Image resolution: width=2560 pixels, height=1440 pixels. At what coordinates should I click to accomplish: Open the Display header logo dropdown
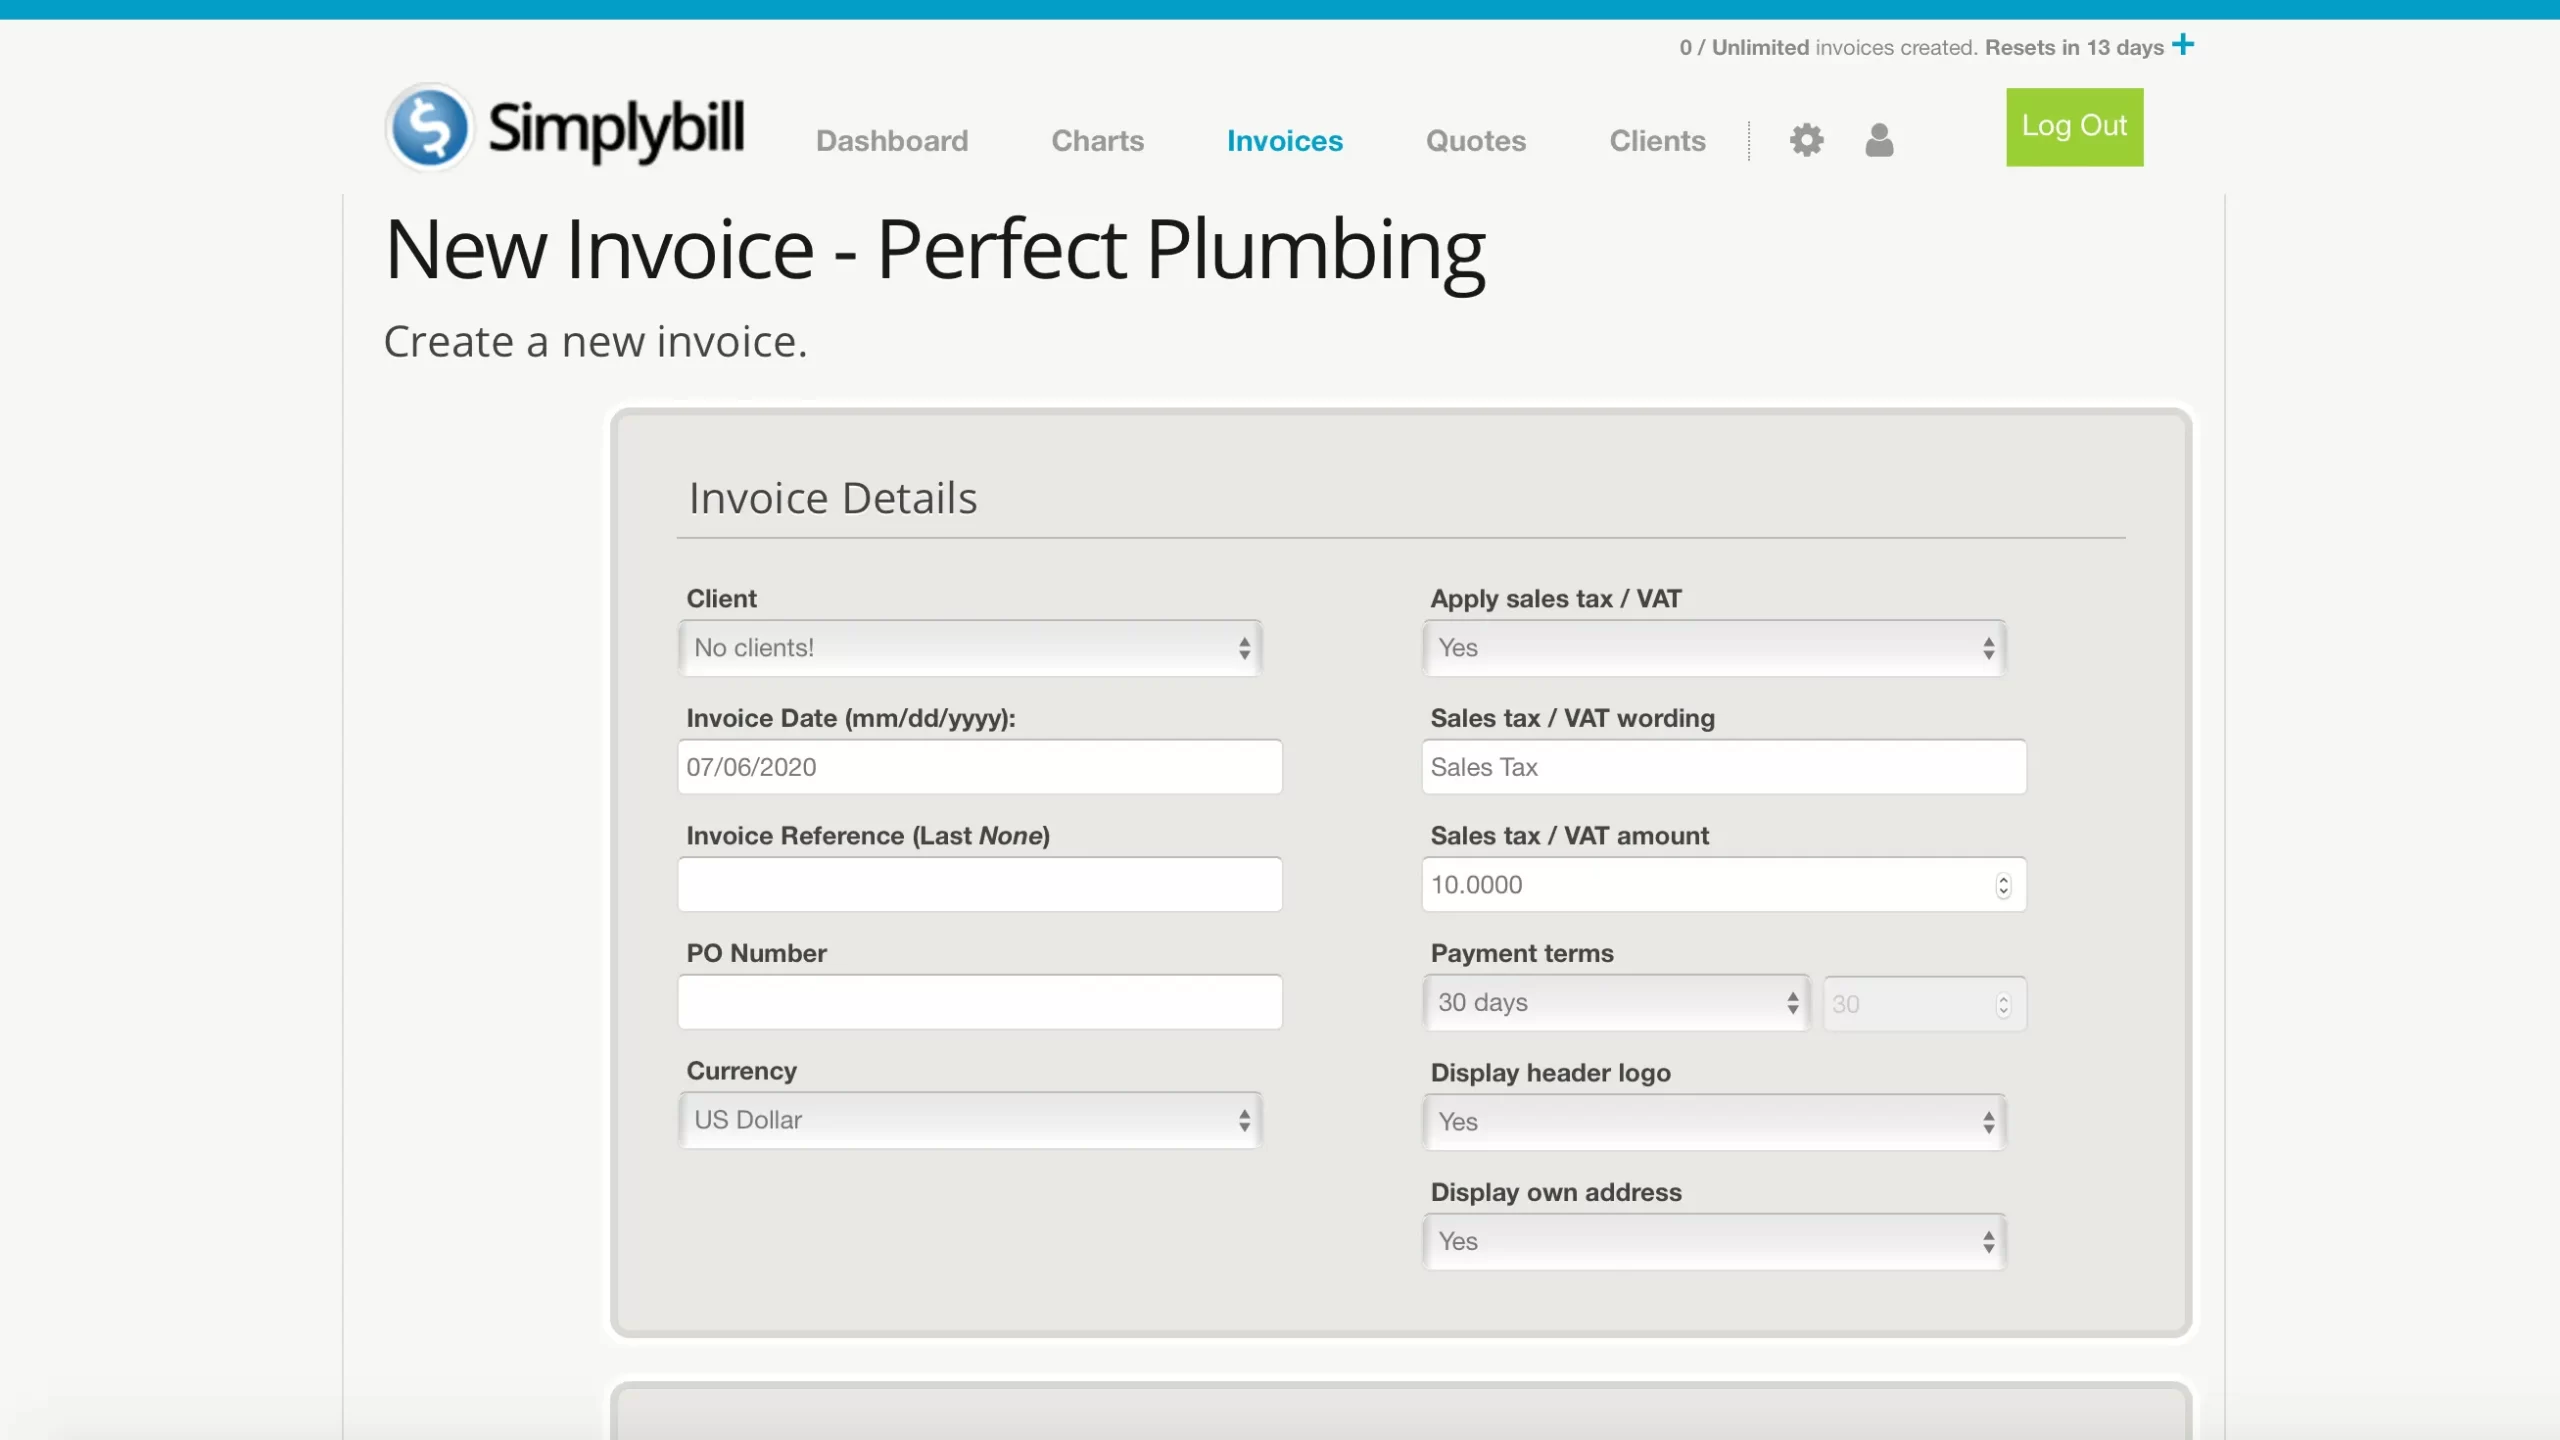click(x=1713, y=1122)
